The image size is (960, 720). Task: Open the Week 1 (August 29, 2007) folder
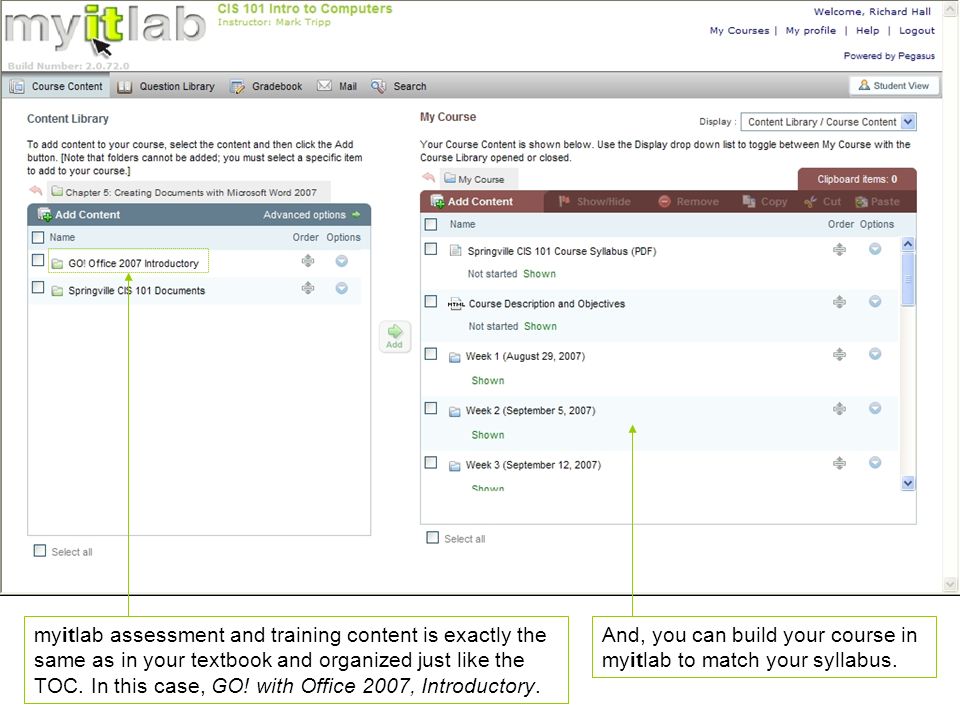525,356
